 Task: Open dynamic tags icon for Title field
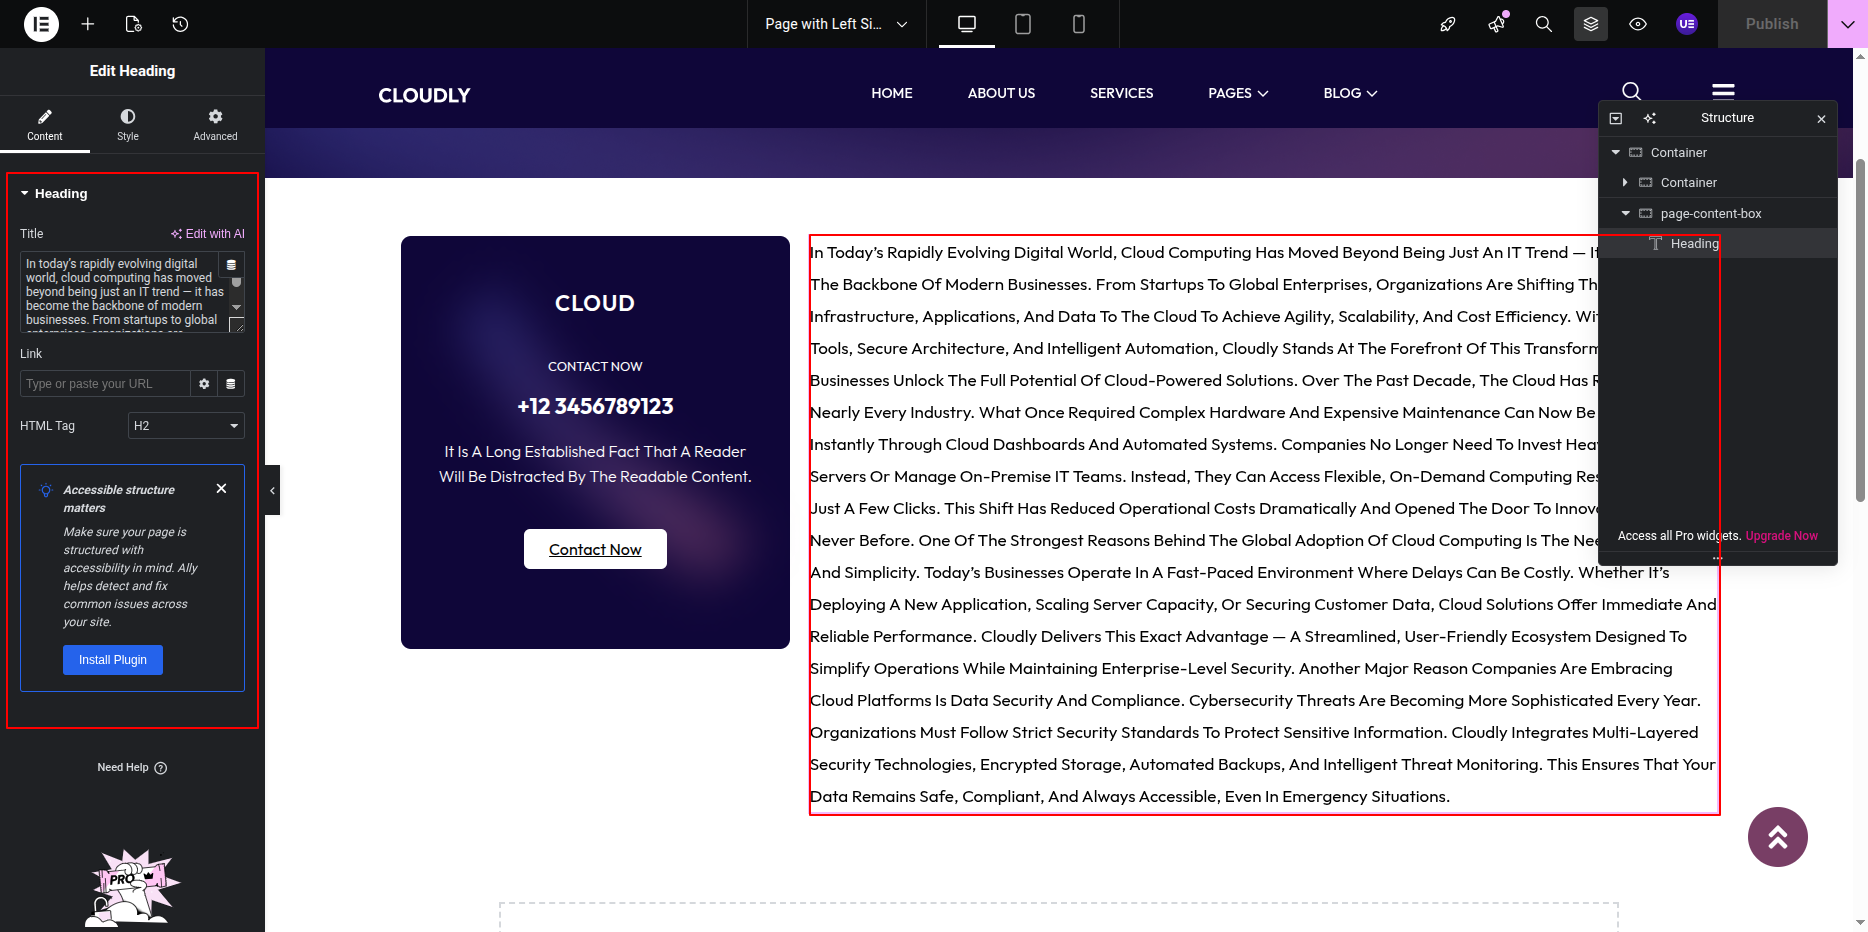tap(231, 264)
